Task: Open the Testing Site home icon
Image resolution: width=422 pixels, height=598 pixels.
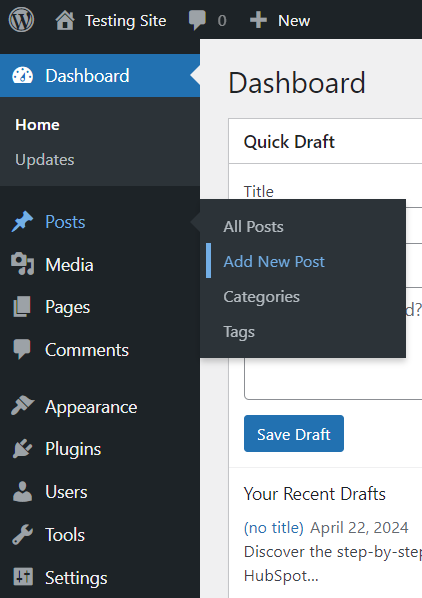Action: click(x=65, y=20)
